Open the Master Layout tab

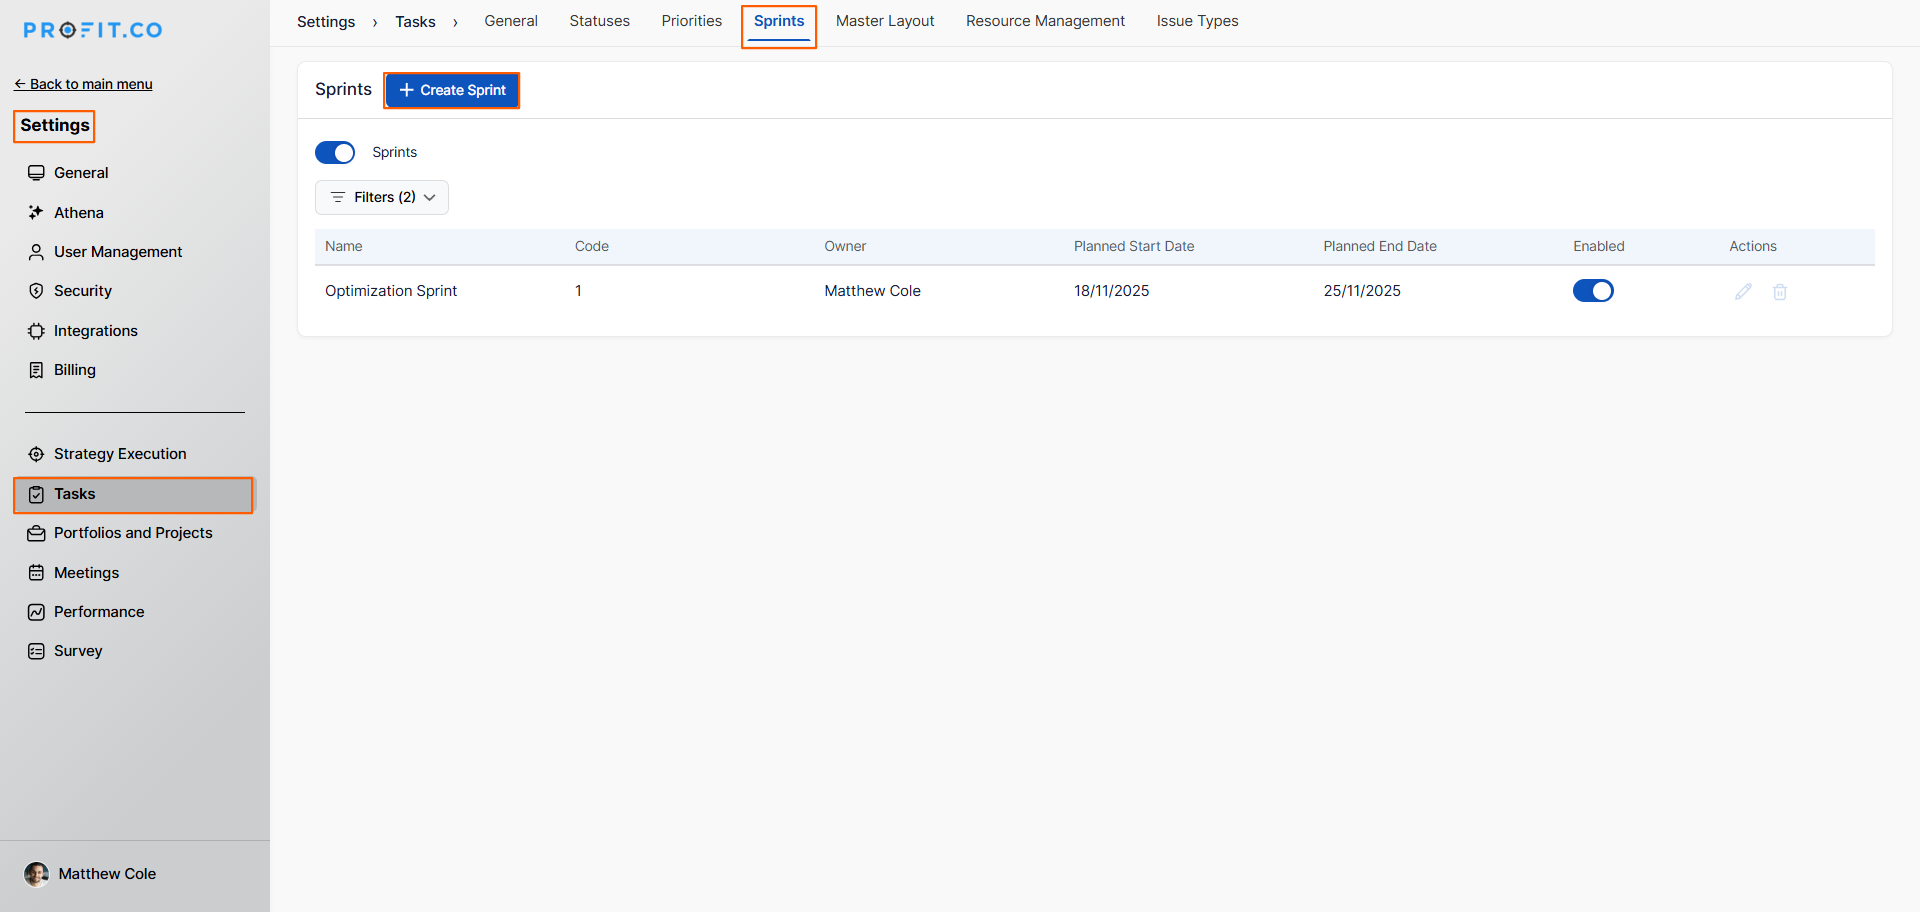(885, 21)
